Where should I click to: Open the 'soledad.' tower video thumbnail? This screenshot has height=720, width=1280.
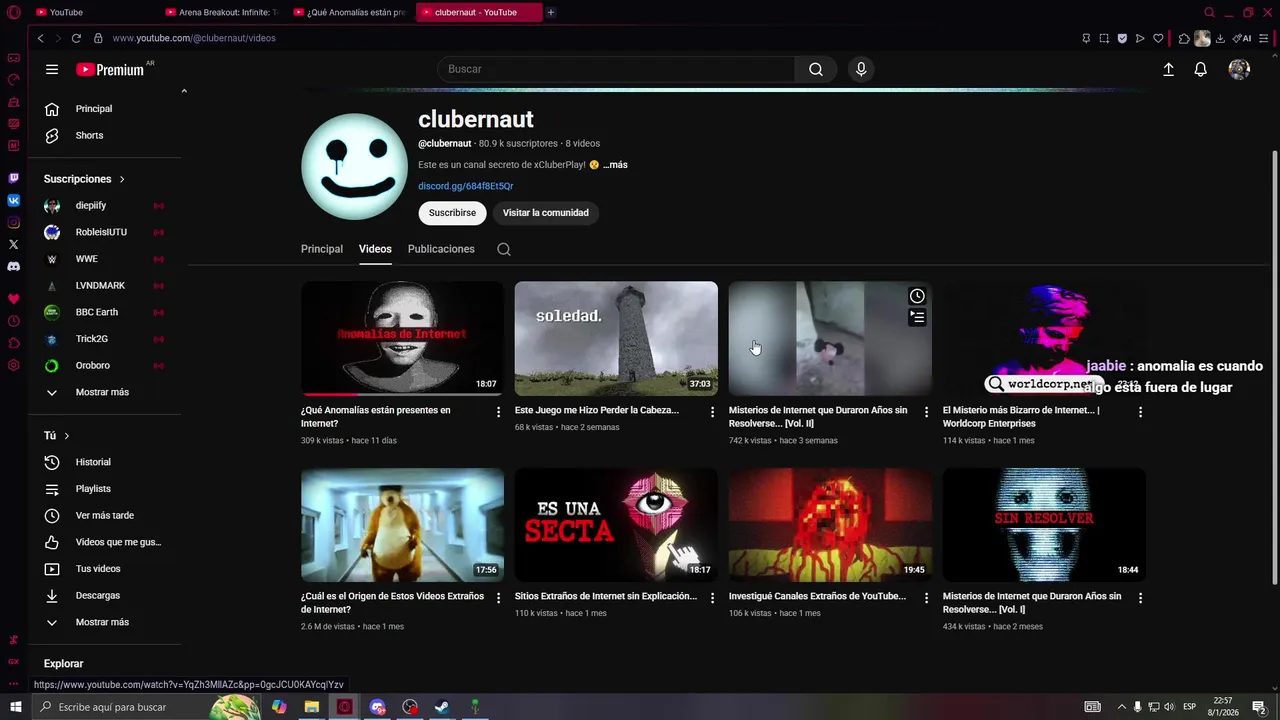[616, 338]
